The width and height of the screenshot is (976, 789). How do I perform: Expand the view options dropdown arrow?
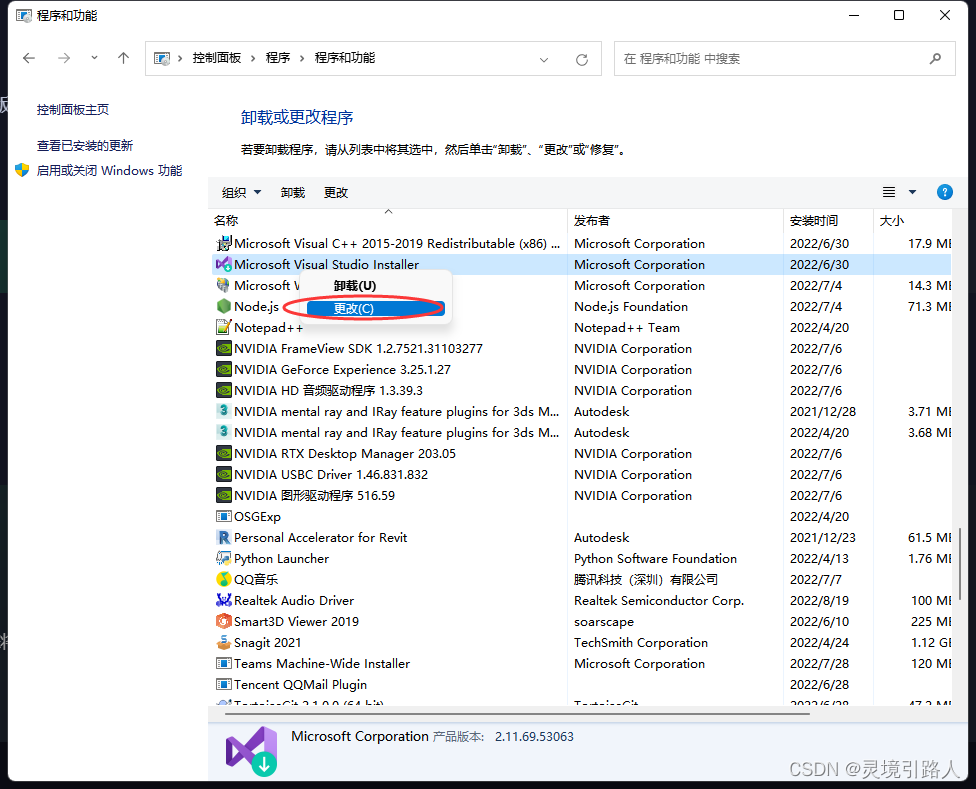click(x=913, y=192)
